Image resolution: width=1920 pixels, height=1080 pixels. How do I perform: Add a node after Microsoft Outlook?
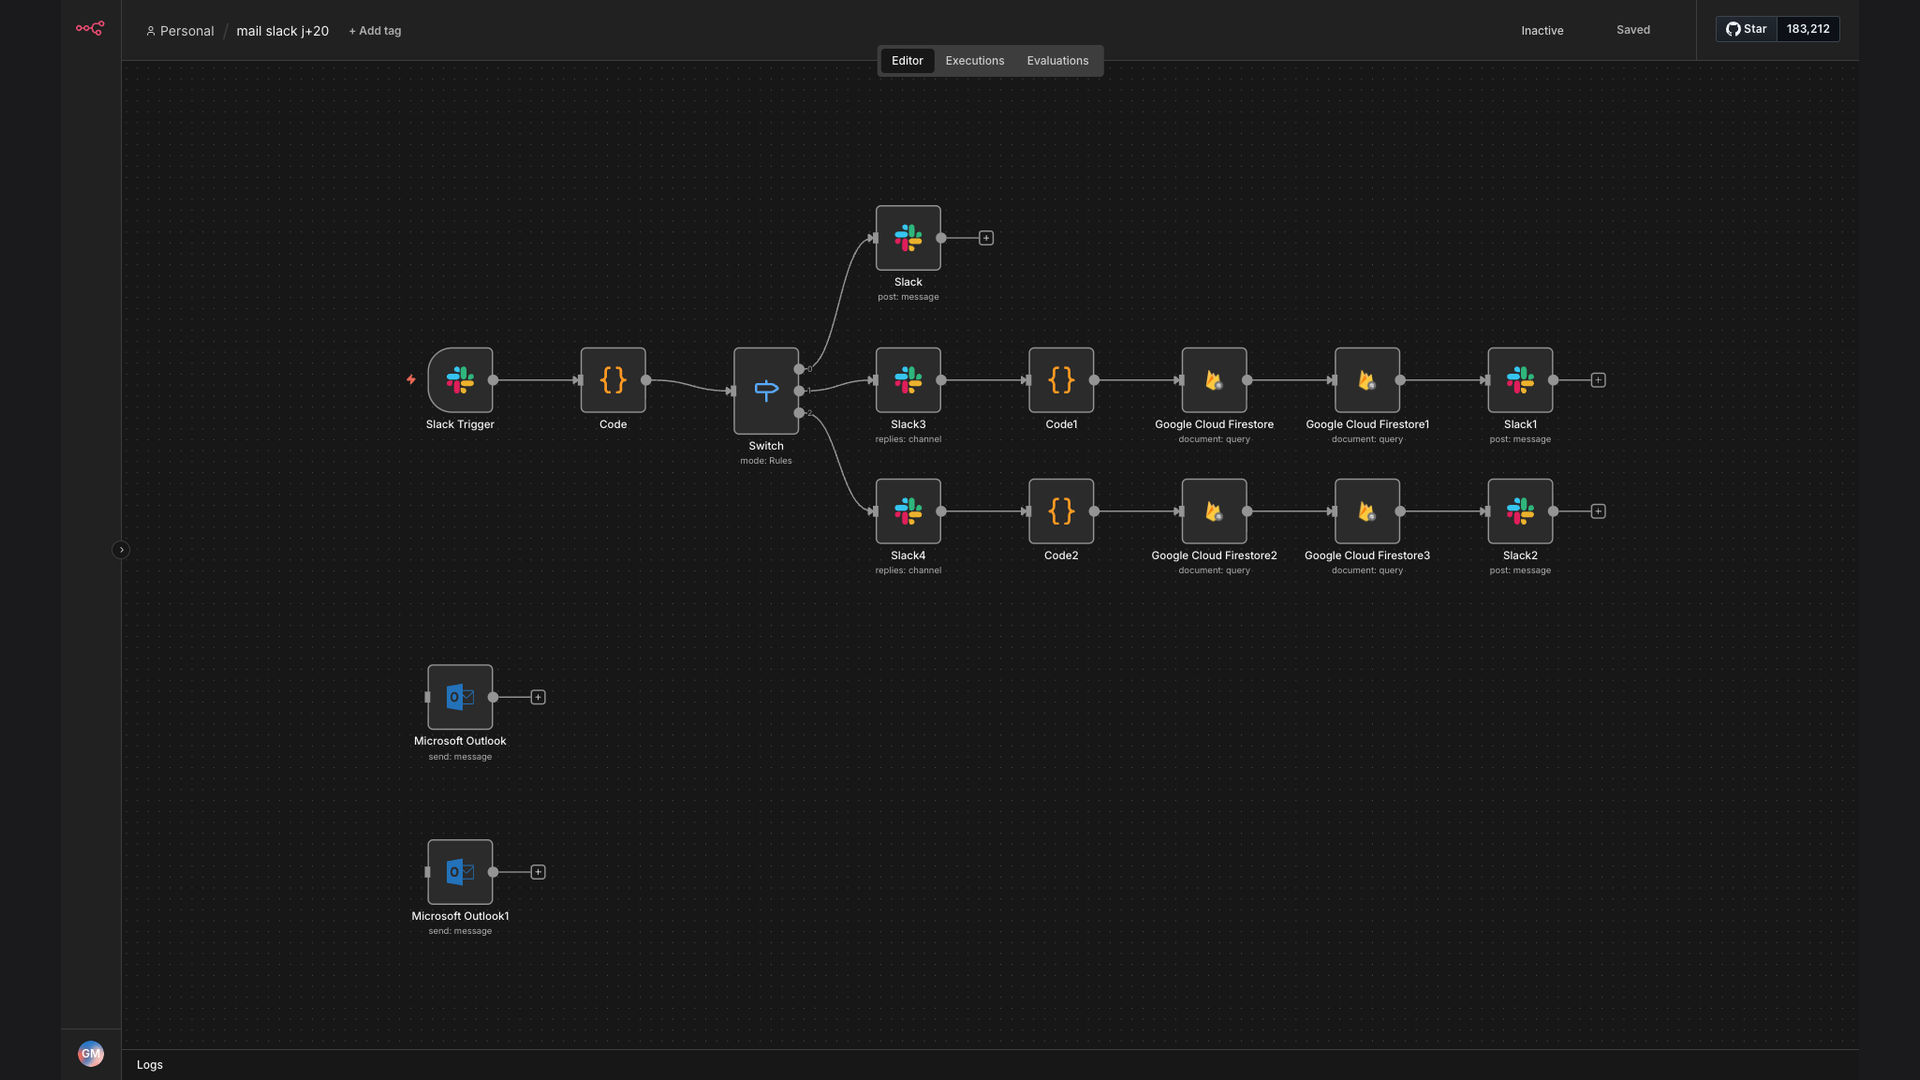click(x=538, y=697)
